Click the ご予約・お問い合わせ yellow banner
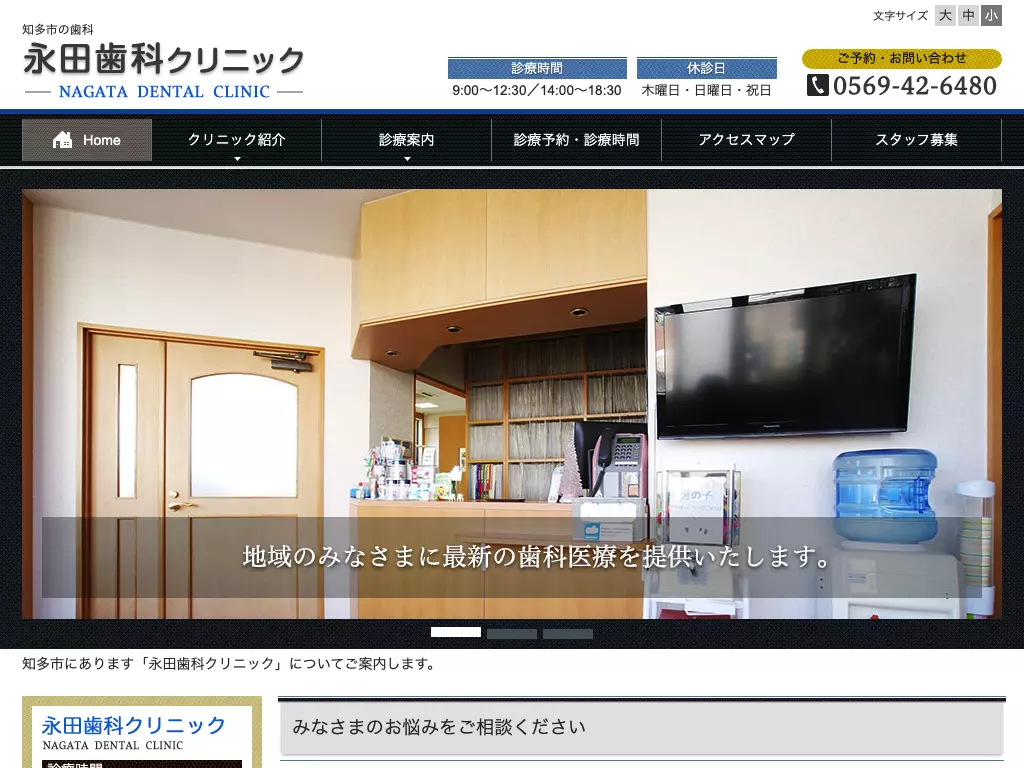The image size is (1024, 768). pyautogui.click(x=902, y=58)
